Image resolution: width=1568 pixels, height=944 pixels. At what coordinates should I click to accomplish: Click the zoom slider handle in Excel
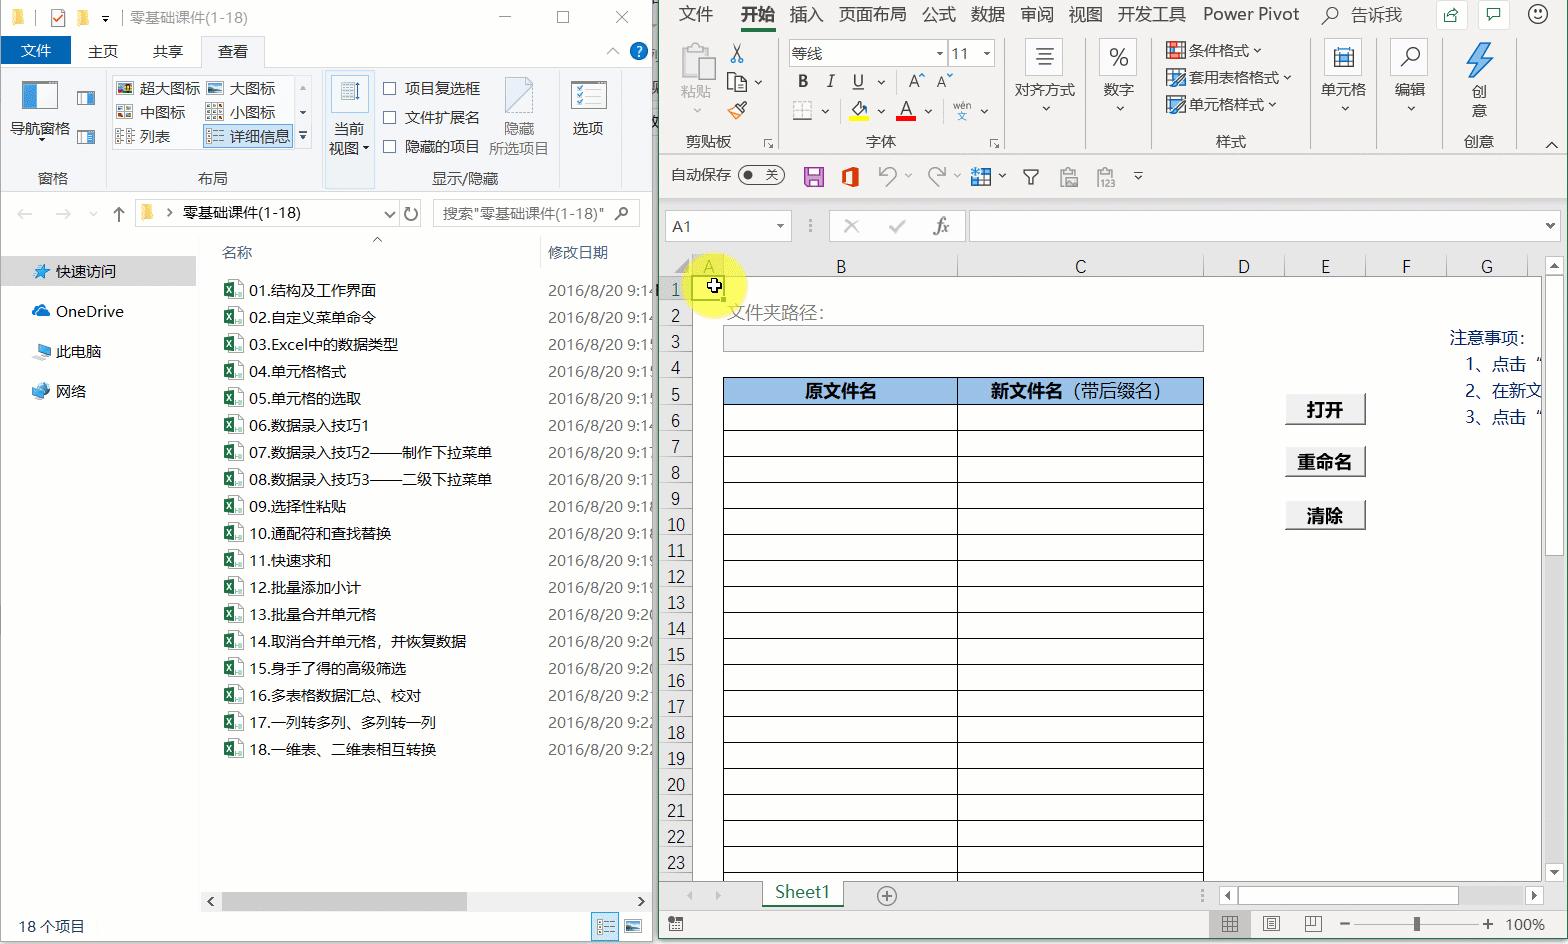click(1416, 925)
